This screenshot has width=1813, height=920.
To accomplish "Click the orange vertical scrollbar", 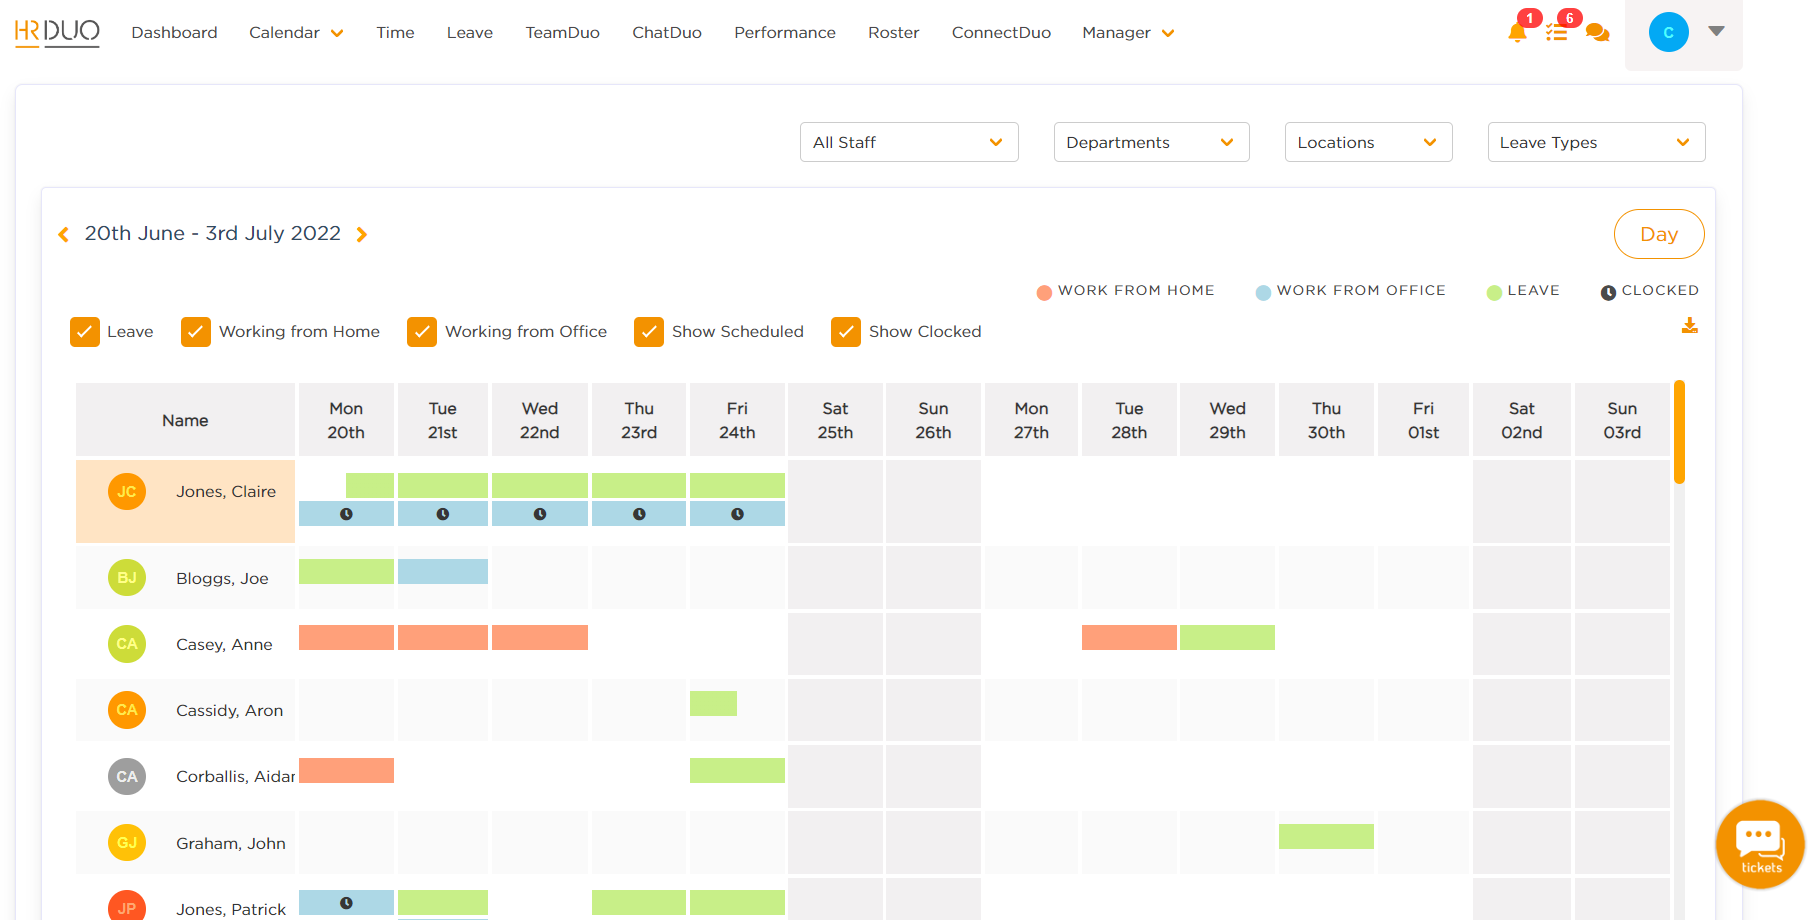I will [1680, 432].
